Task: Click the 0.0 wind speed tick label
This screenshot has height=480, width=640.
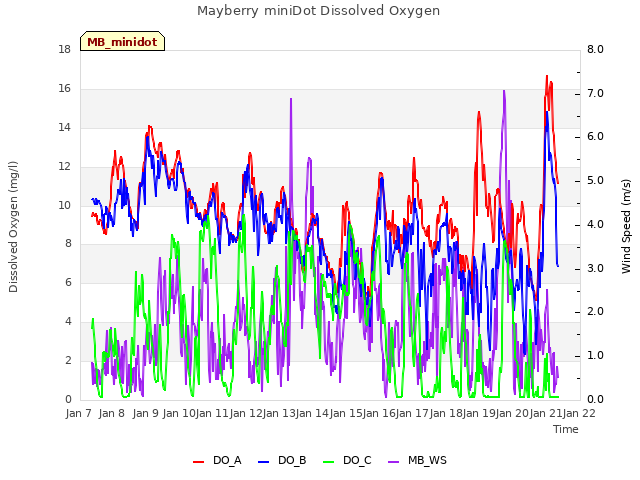Action: coord(595,400)
